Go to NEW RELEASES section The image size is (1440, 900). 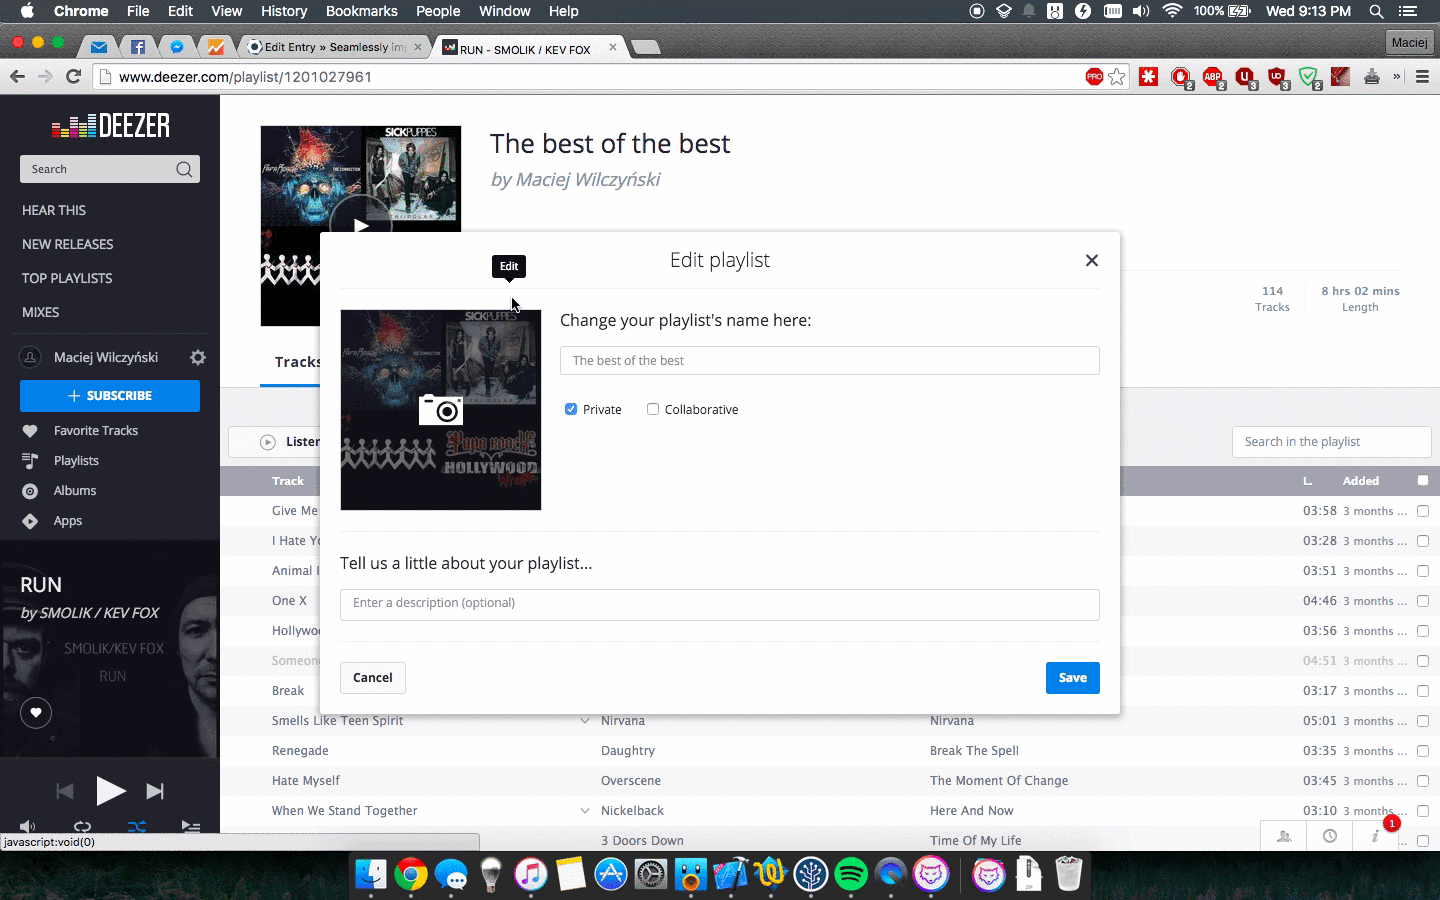coord(68,244)
